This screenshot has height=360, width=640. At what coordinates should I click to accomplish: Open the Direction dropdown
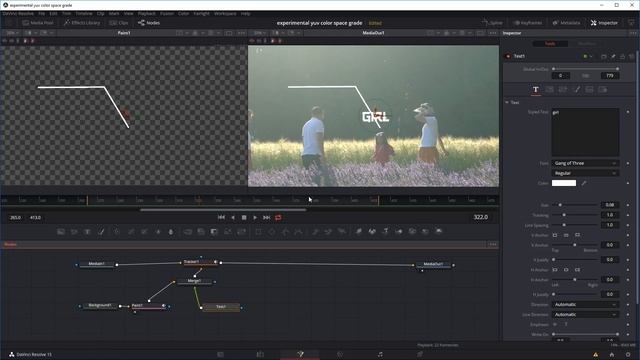click(585, 304)
